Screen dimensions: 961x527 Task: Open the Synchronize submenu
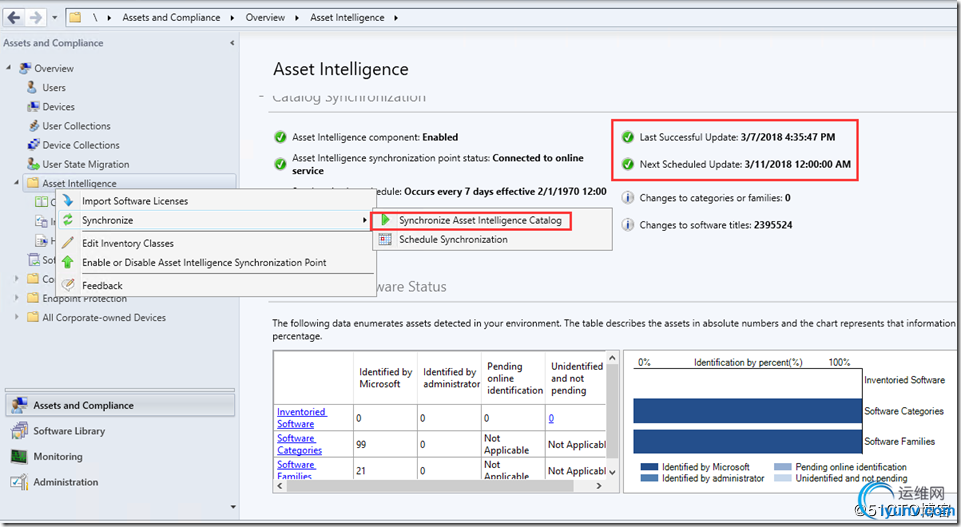[x=216, y=220]
